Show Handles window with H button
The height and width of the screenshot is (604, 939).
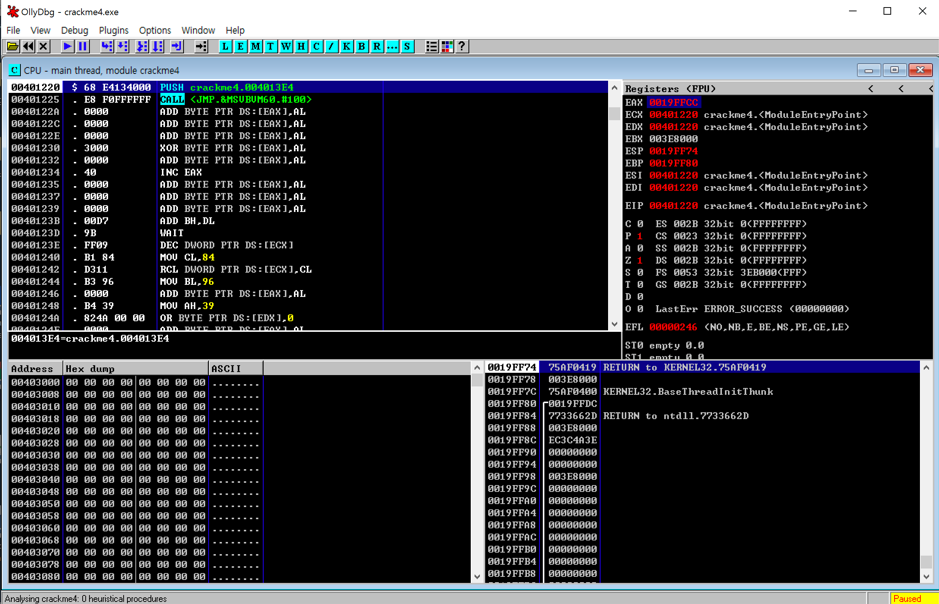pos(301,46)
